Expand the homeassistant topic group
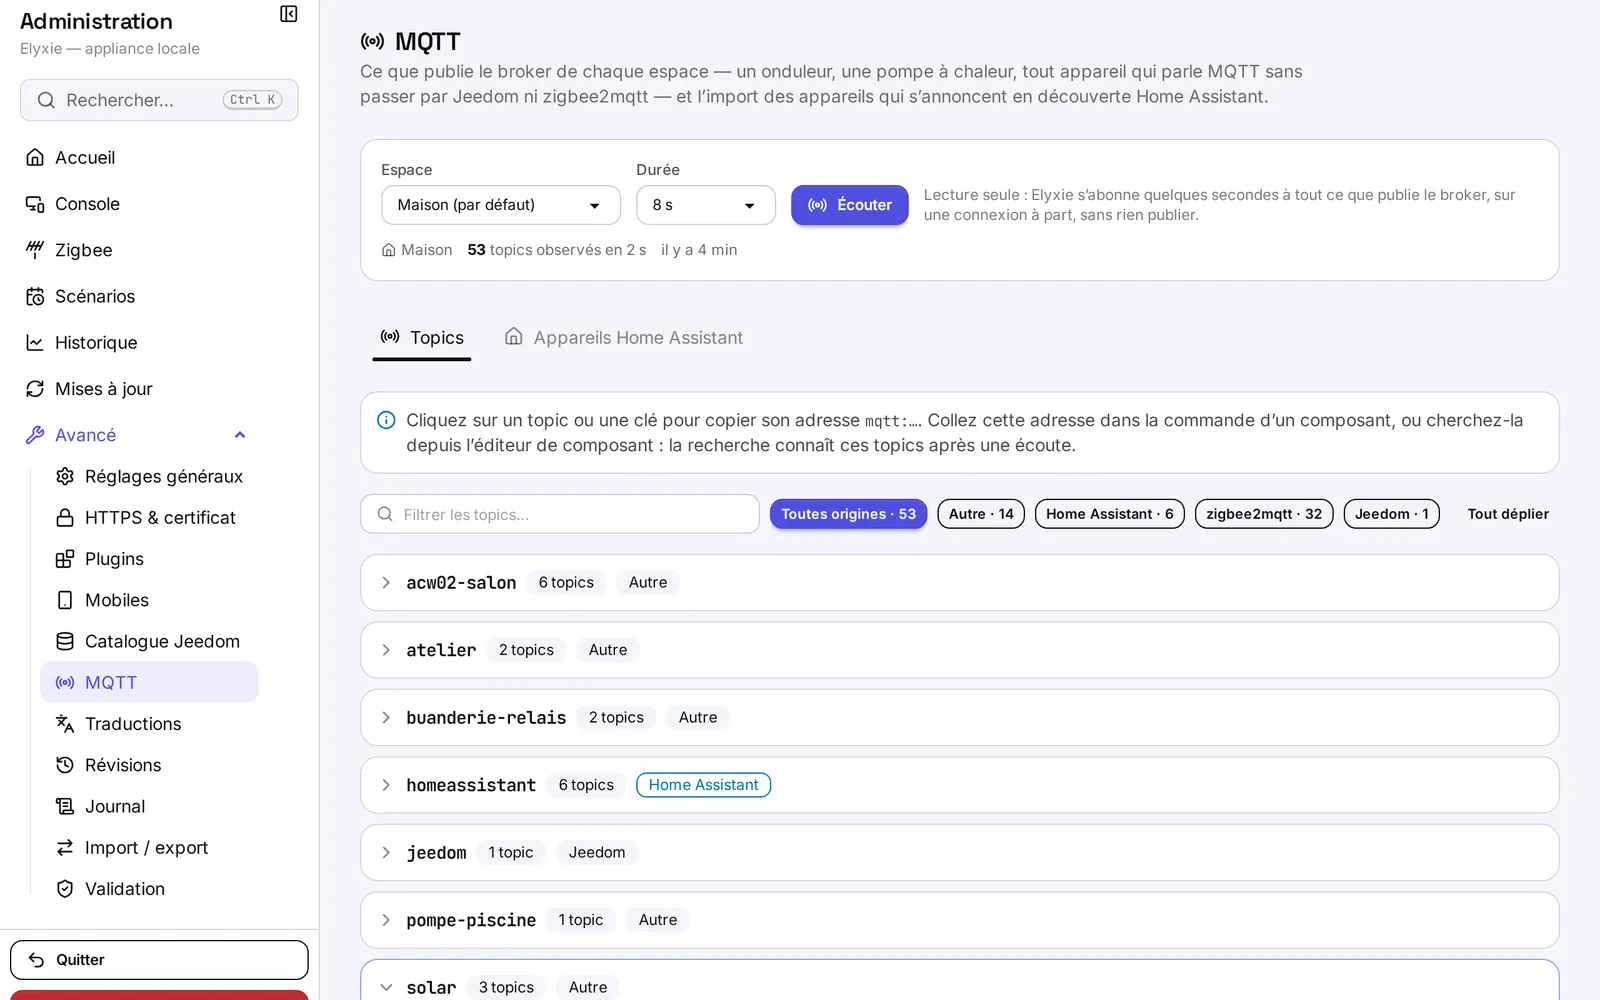 (386, 785)
